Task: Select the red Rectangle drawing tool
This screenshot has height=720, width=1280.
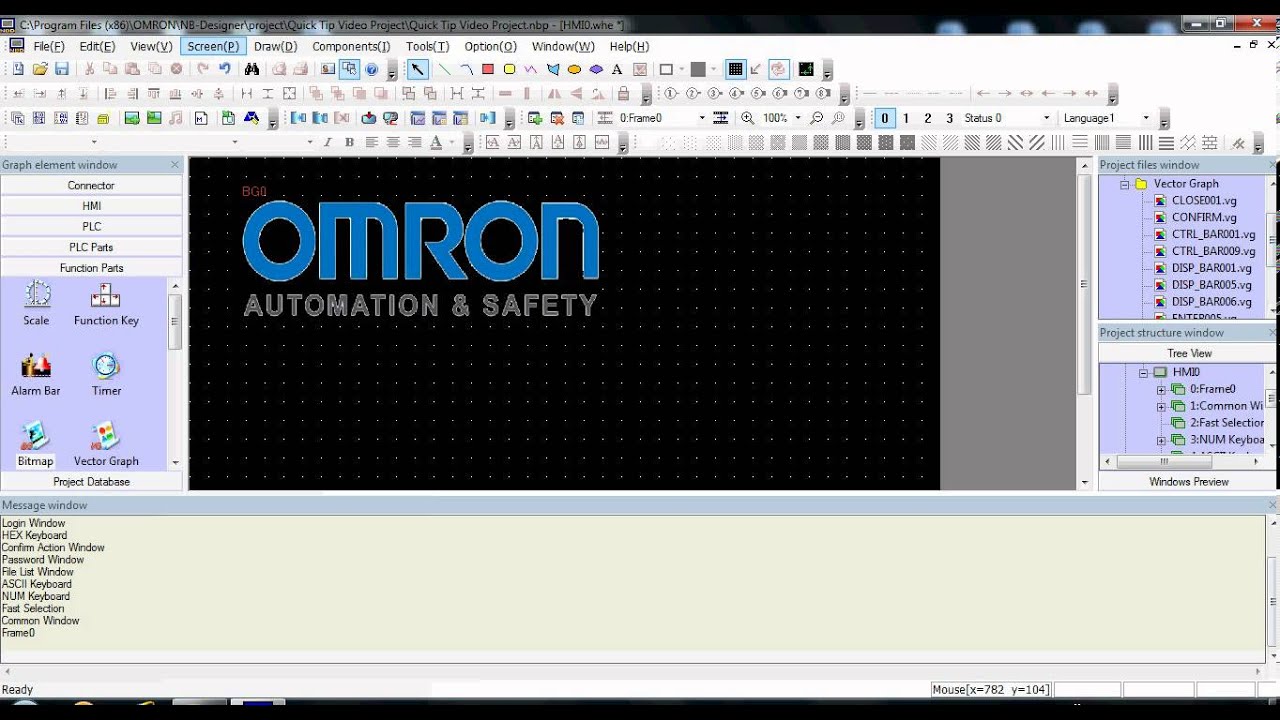Action: click(488, 69)
